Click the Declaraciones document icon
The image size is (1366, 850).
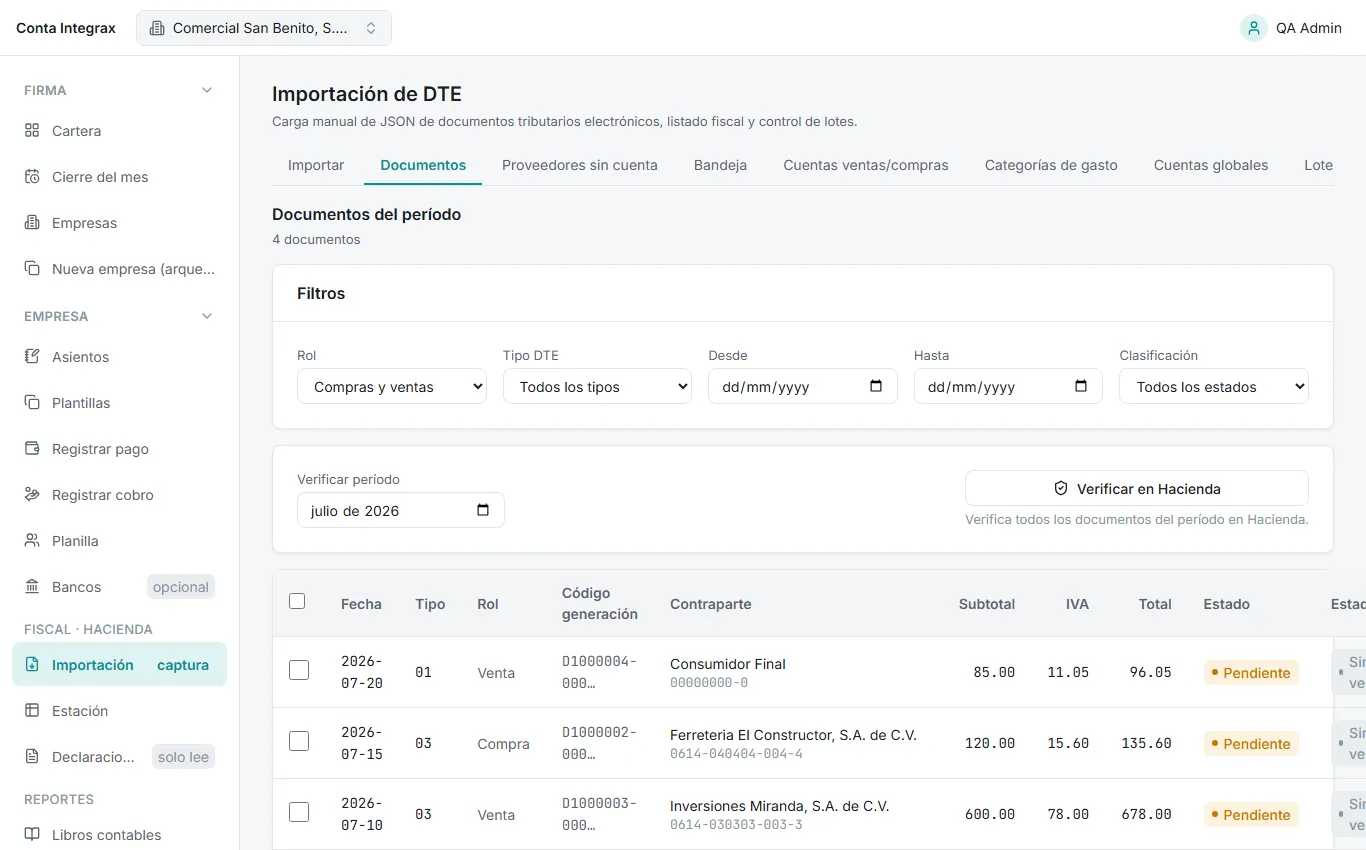(32, 757)
